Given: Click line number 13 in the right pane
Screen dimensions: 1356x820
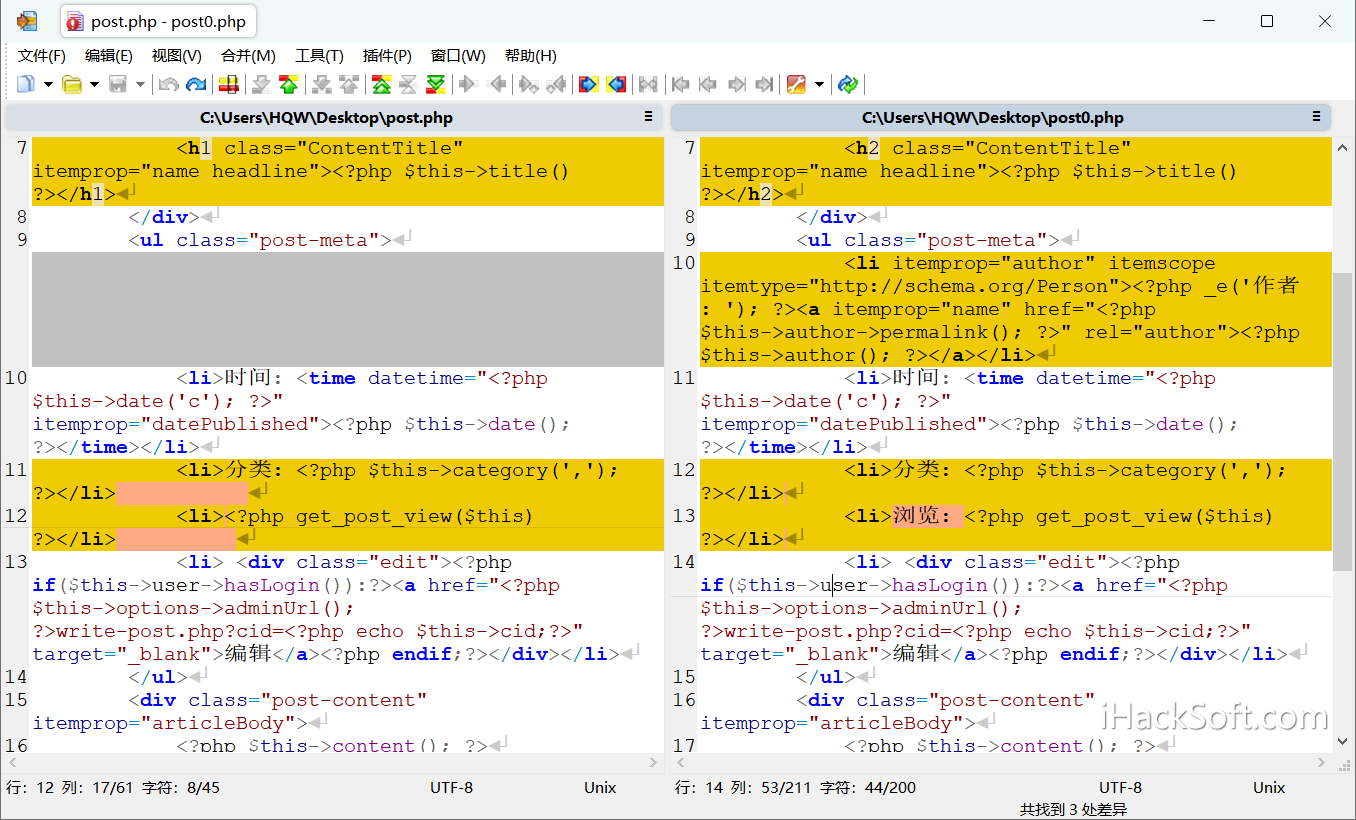Looking at the screenshot, I should [x=684, y=516].
